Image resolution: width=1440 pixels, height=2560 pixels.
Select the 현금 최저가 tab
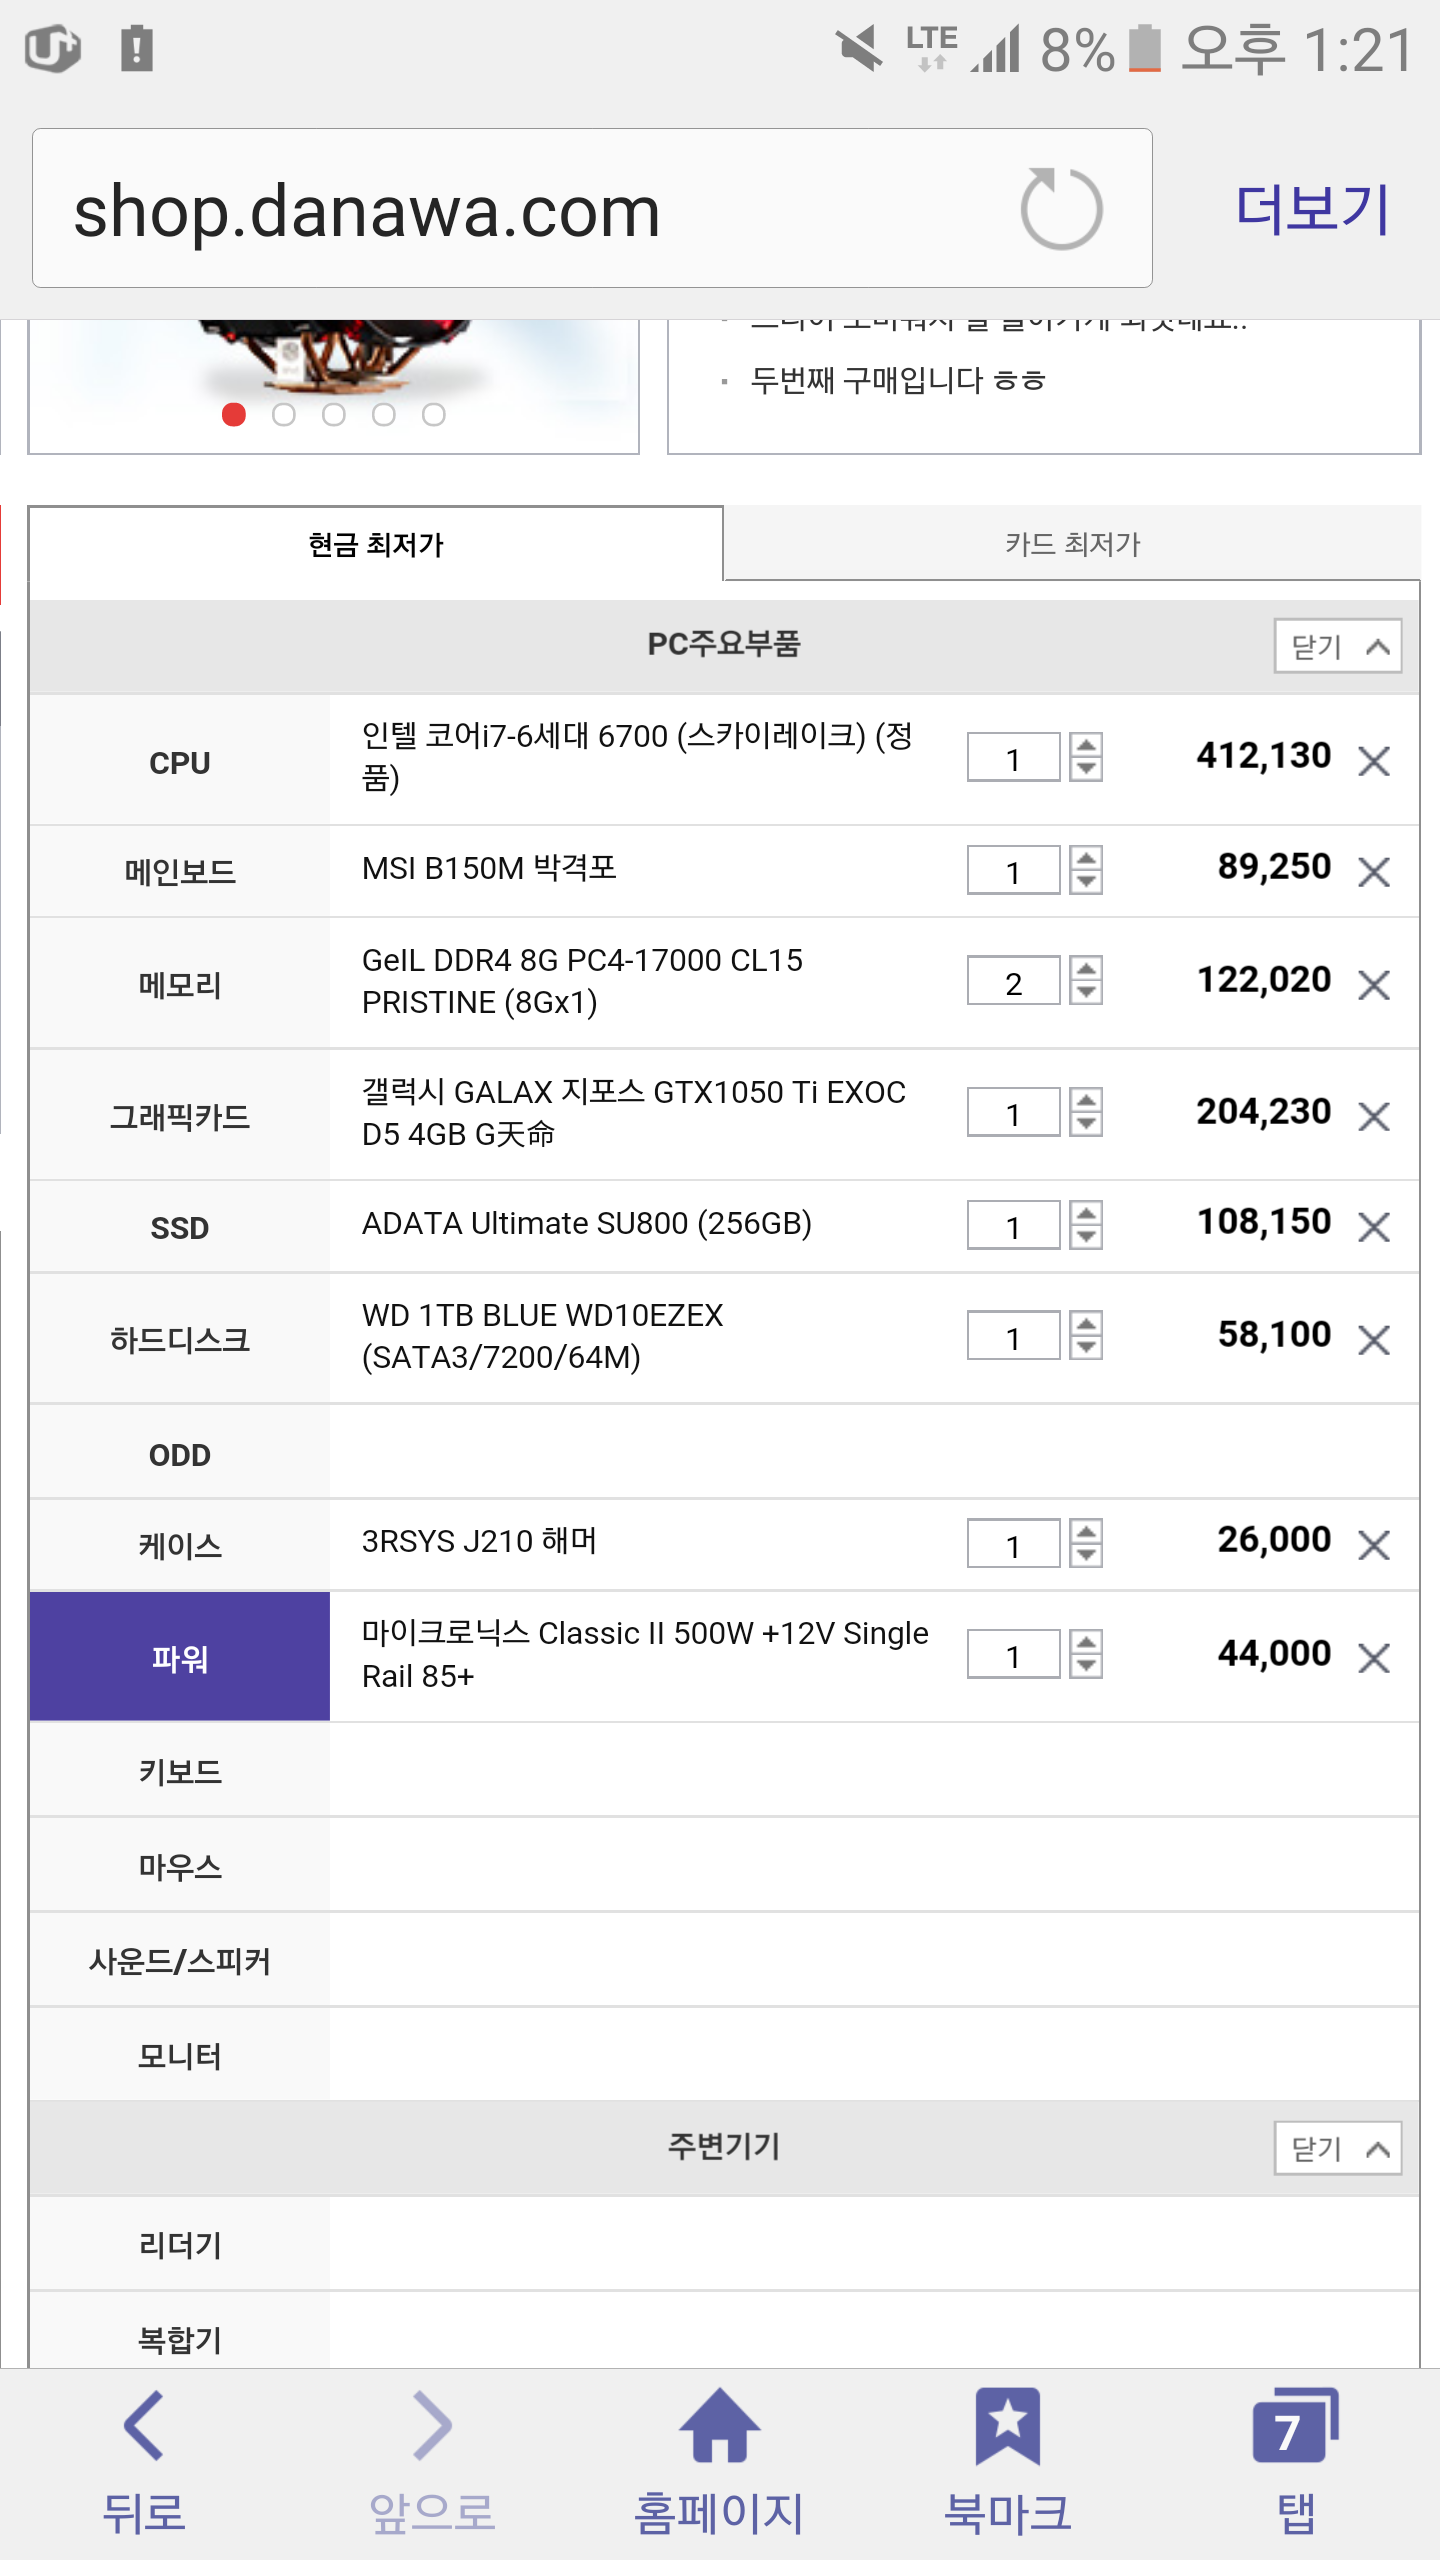coord(375,544)
